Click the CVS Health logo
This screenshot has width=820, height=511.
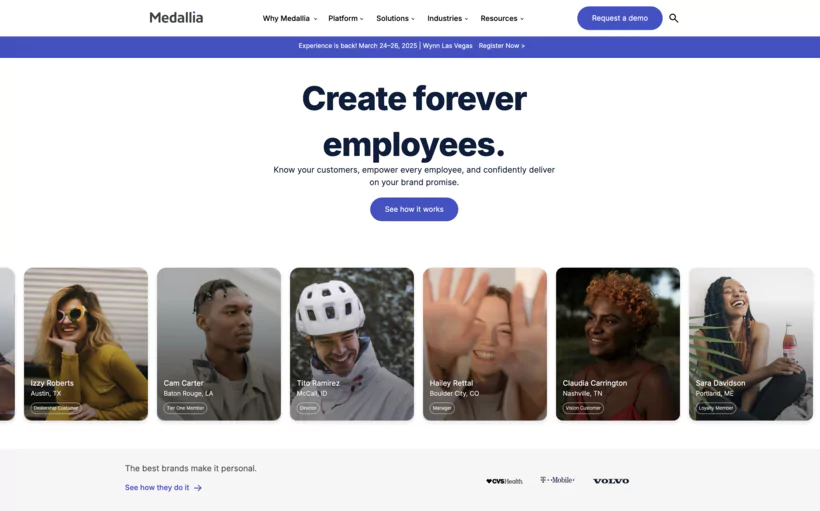(504, 481)
